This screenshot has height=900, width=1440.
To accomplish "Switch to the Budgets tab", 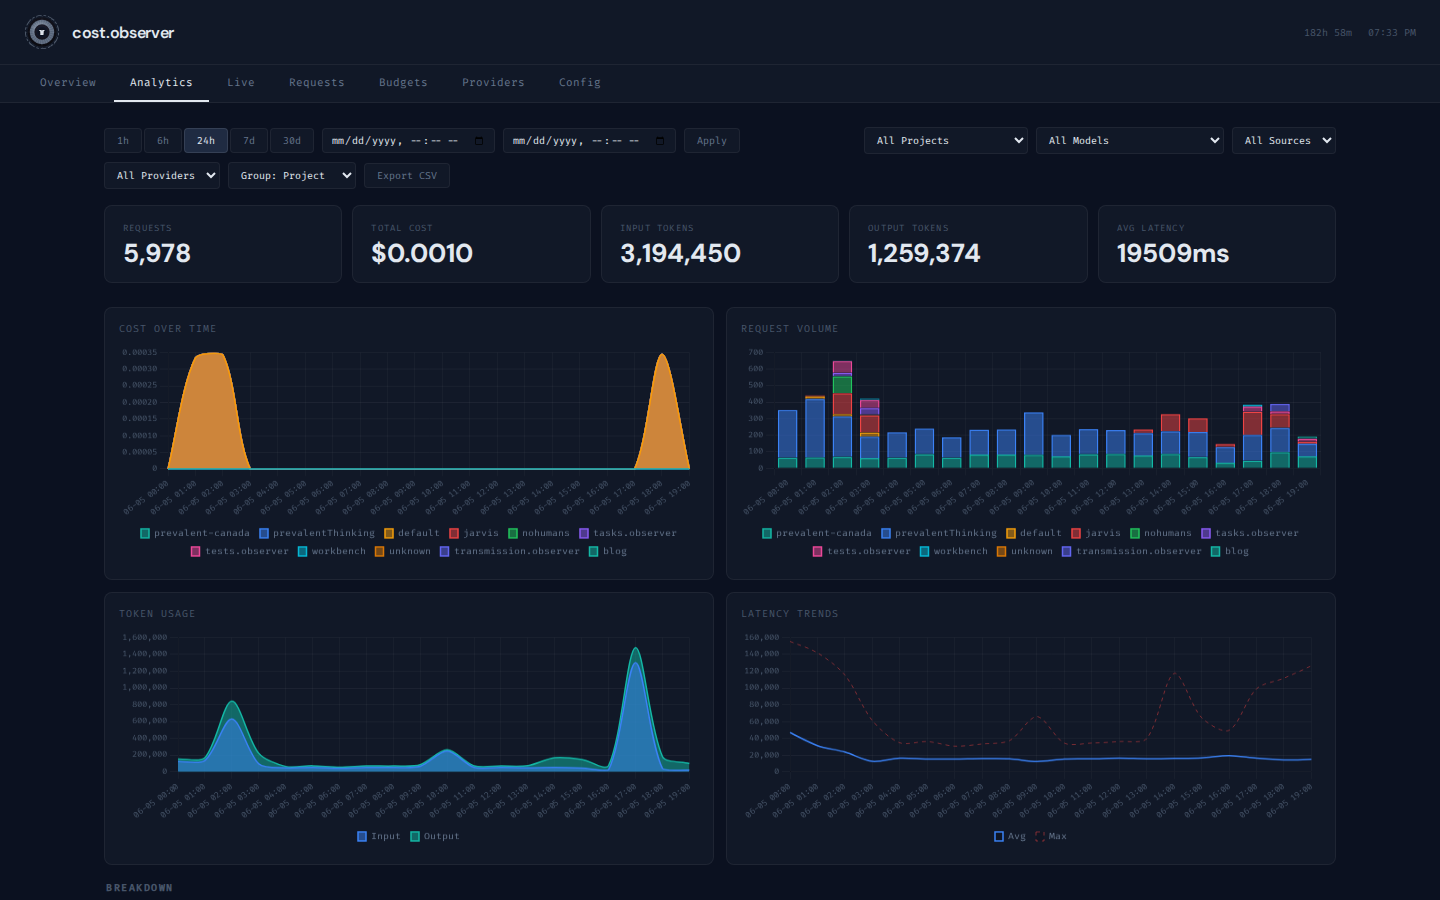I will click(403, 83).
